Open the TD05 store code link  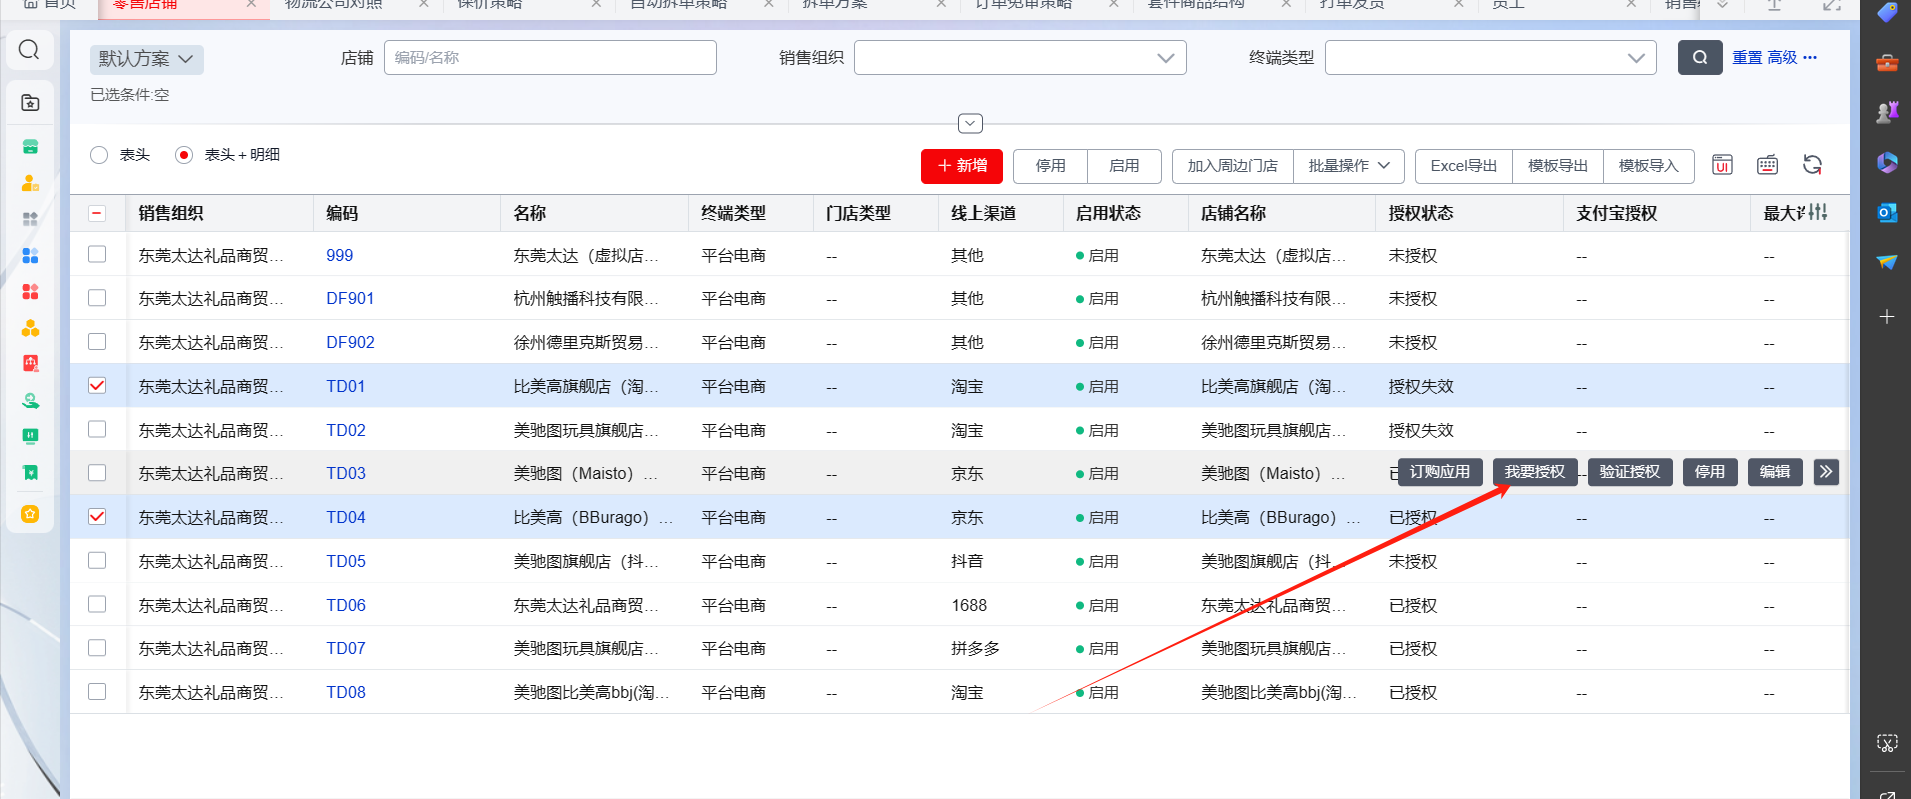coord(346,561)
